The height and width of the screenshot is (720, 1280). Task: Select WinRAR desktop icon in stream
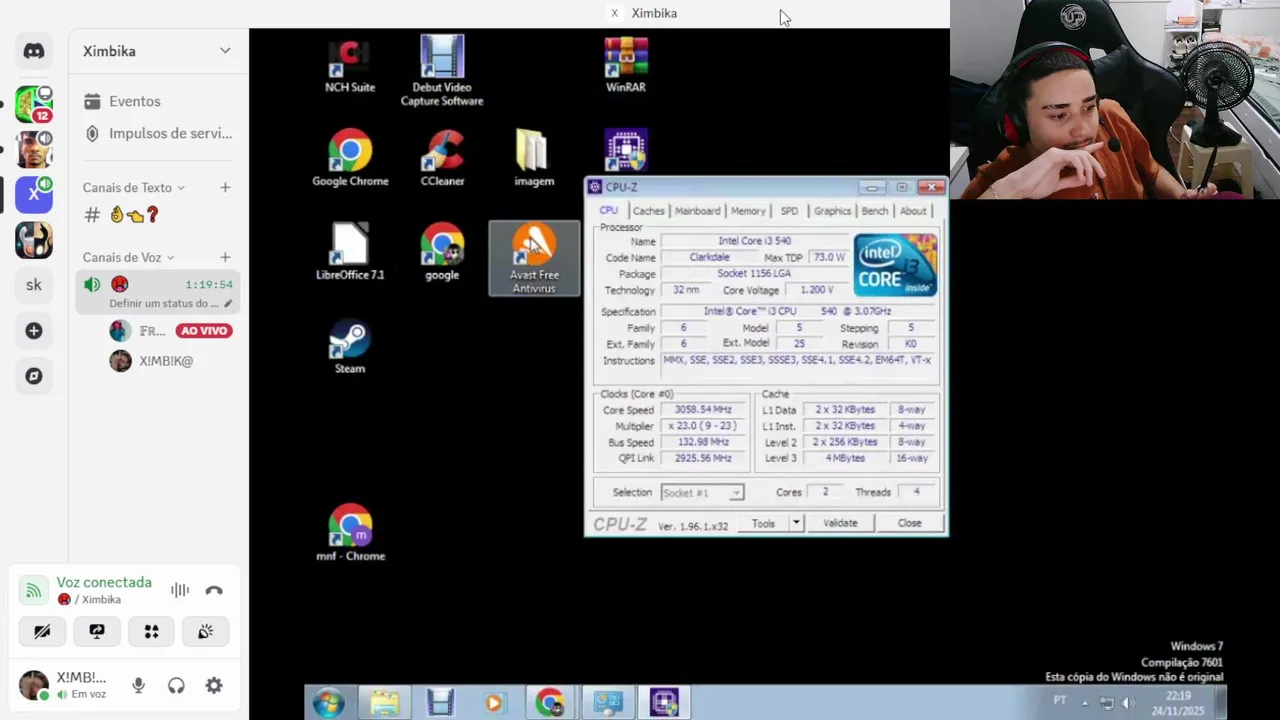626,66
